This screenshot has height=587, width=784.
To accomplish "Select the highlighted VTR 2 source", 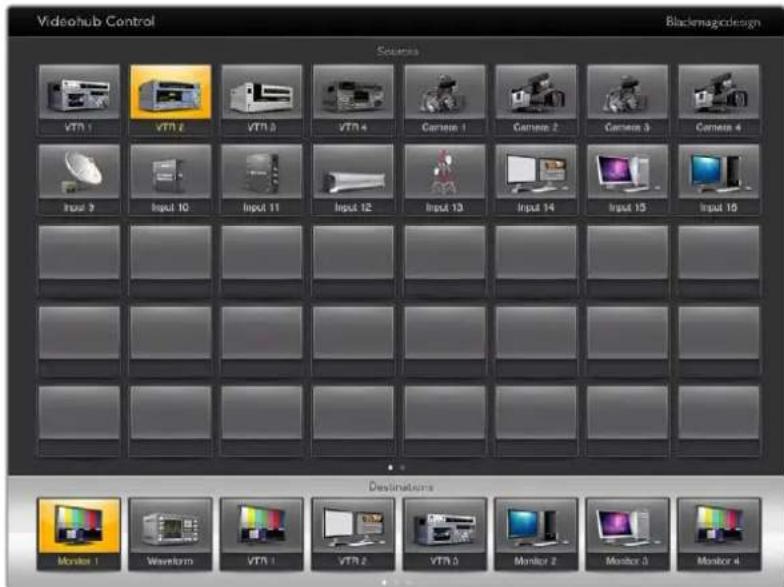I will point(170,100).
